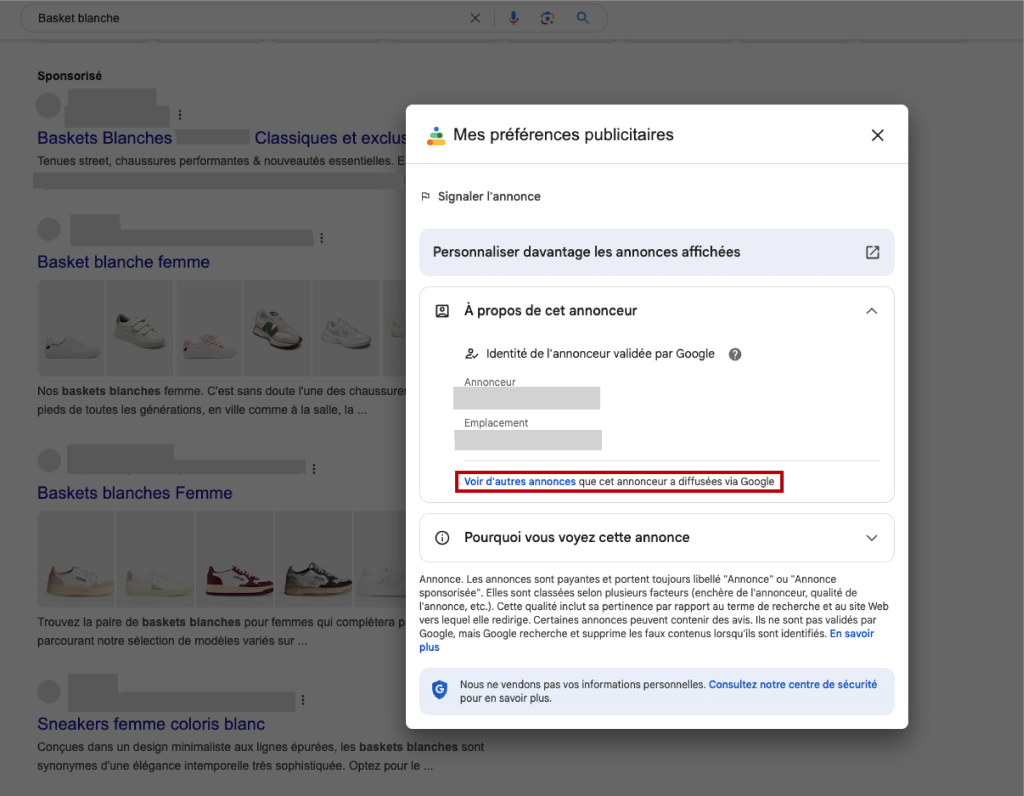Click the site favicon above 'Sneakers femme coloris blanc'
Viewport: 1024px width, 796px height.
click(x=49, y=692)
